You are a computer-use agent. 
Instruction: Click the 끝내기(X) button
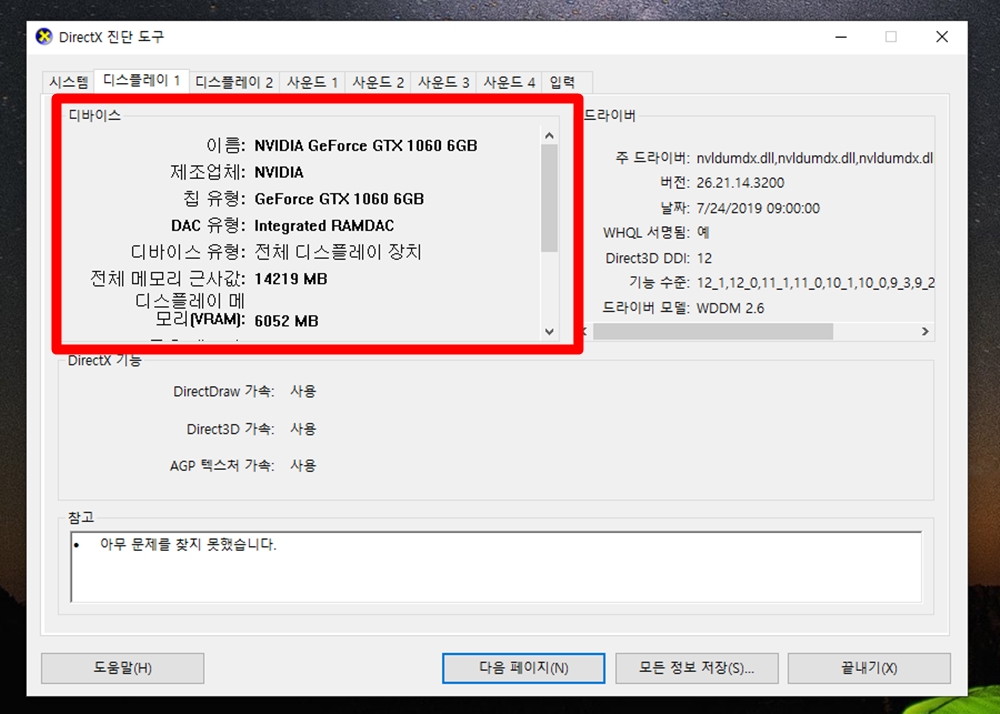(x=869, y=668)
